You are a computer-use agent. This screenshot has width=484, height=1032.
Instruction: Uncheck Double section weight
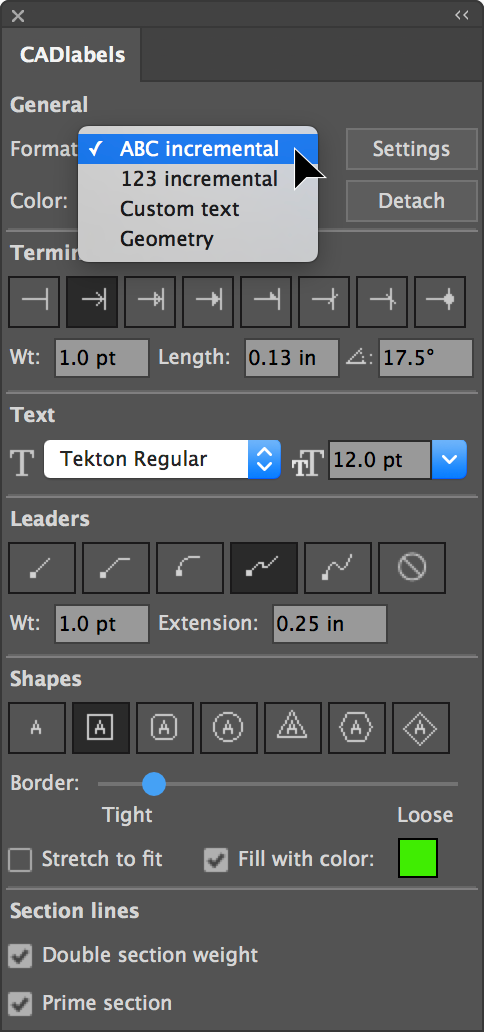coord(20,956)
